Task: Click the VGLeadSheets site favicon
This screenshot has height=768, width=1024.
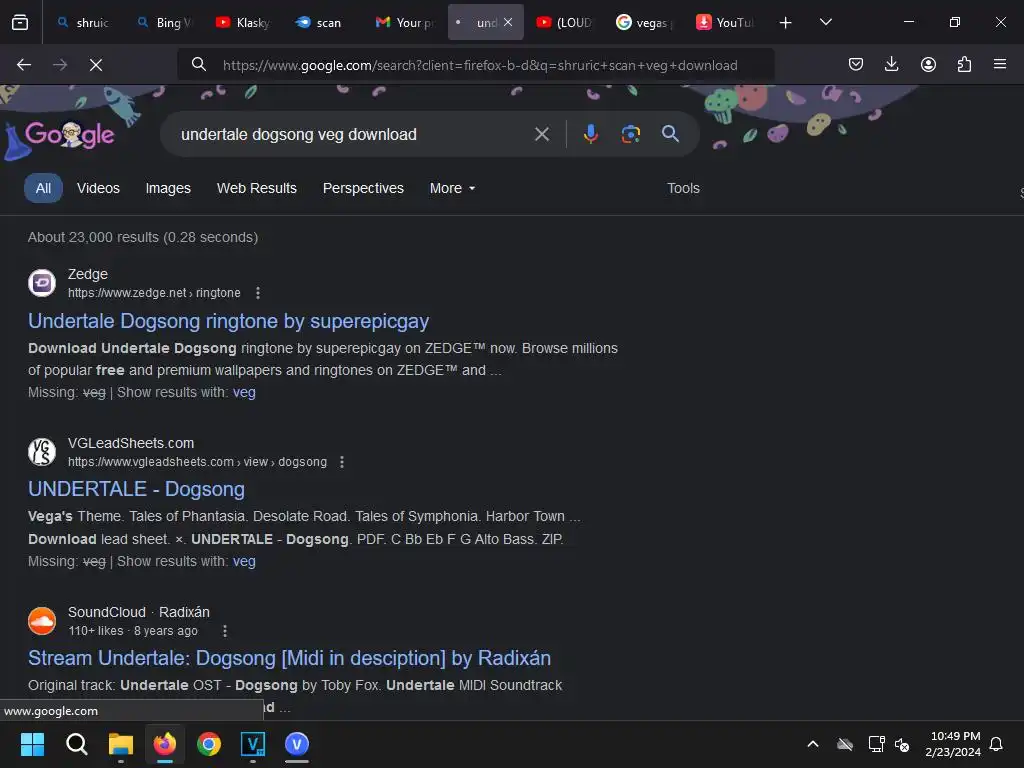Action: coord(42,452)
